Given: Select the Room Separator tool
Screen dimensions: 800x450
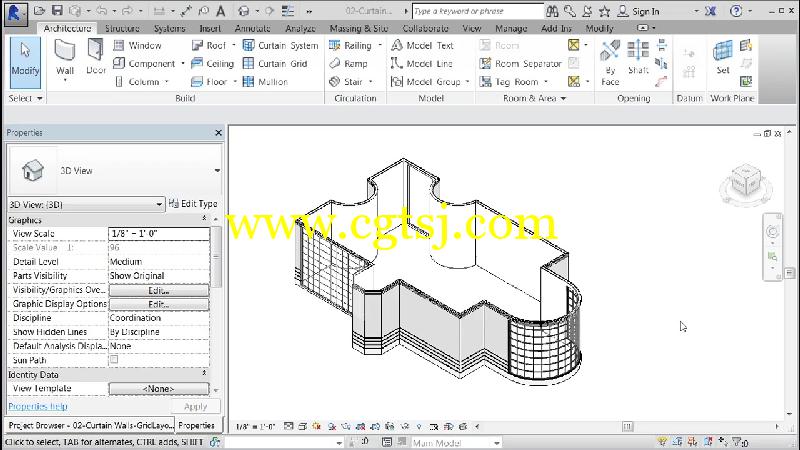Looking at the screenshot, I should (520, 63).
